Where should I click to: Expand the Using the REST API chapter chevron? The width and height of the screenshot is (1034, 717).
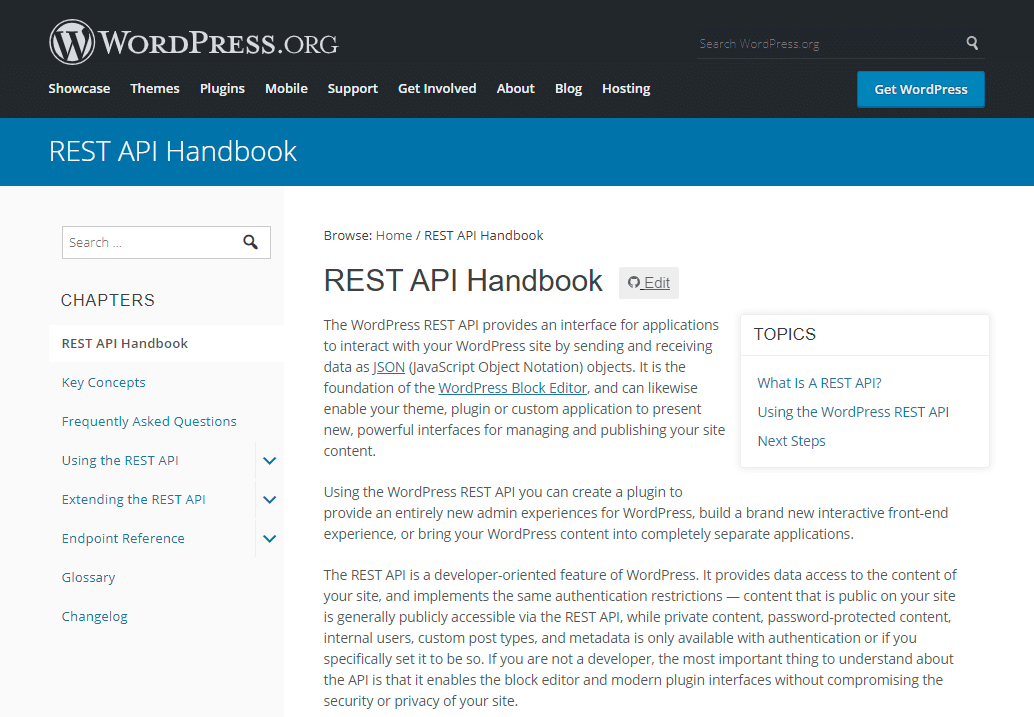coord(270,460)
